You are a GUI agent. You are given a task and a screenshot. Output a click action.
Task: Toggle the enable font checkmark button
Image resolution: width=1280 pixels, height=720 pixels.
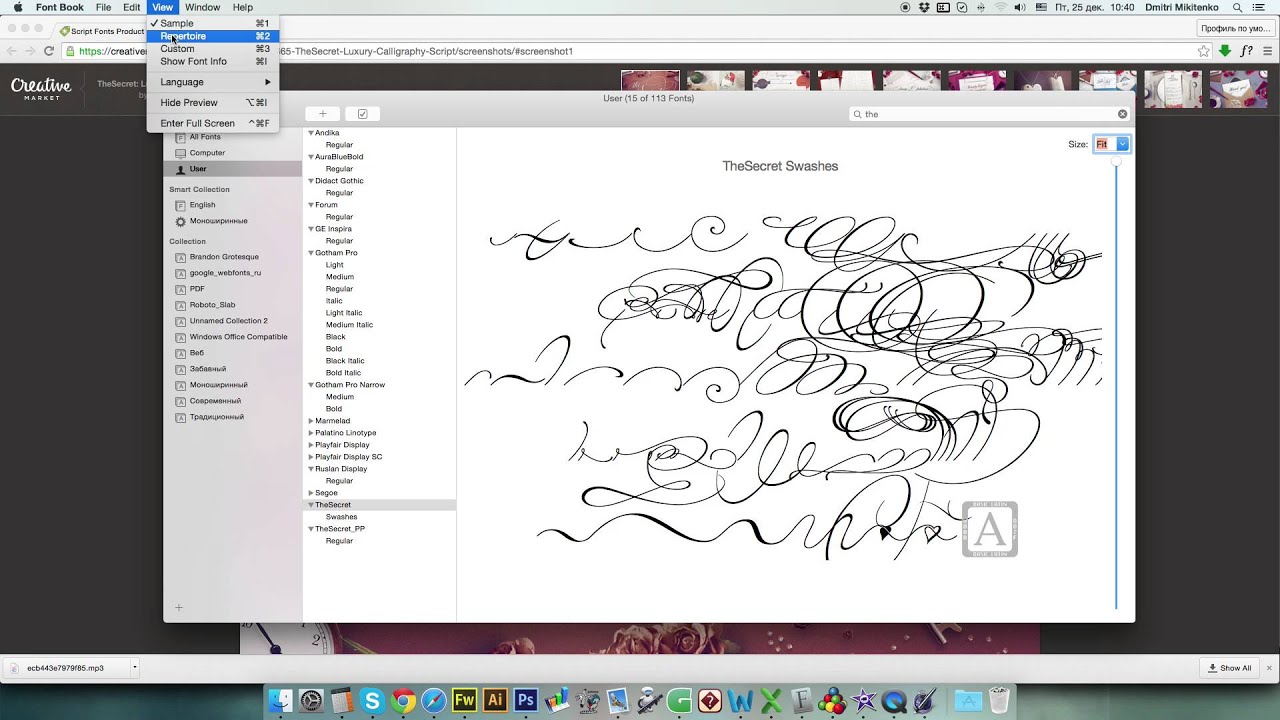coord(362,114)
